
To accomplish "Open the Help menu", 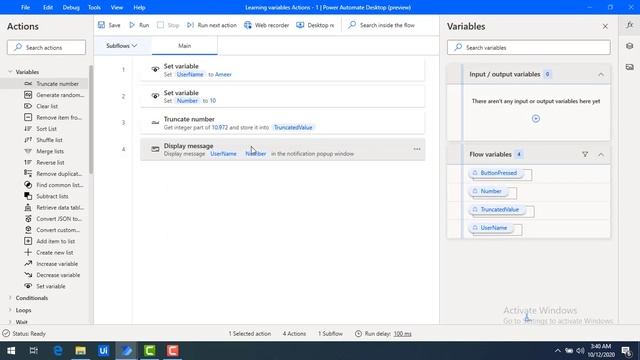I will [x=139, y=7].
